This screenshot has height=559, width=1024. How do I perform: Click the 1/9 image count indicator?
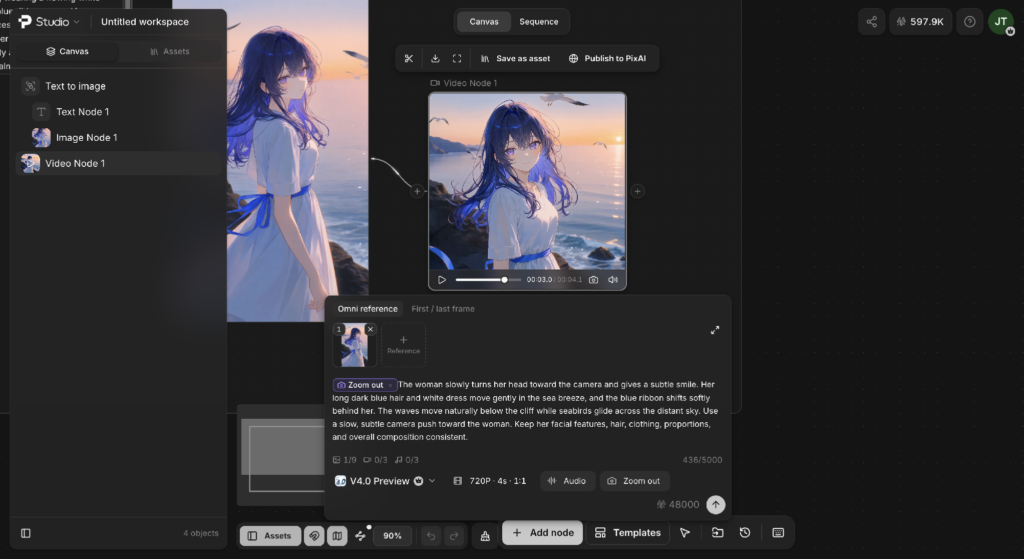coord(344,460)
